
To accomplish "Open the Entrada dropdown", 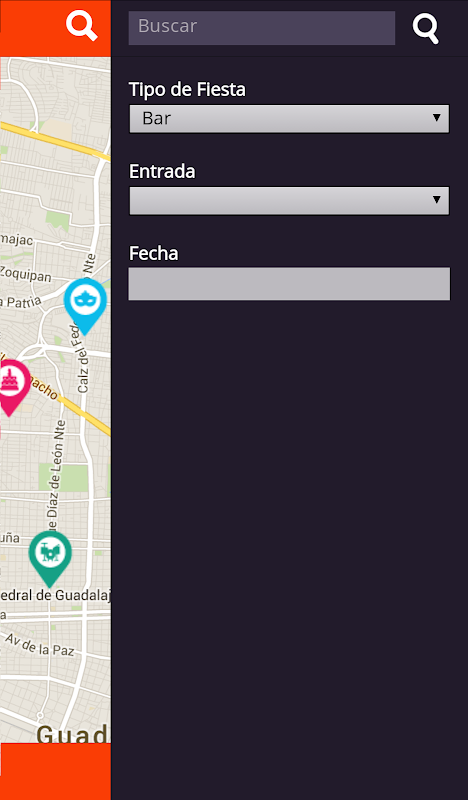I will pyautogui.click(x=289, y=201).
